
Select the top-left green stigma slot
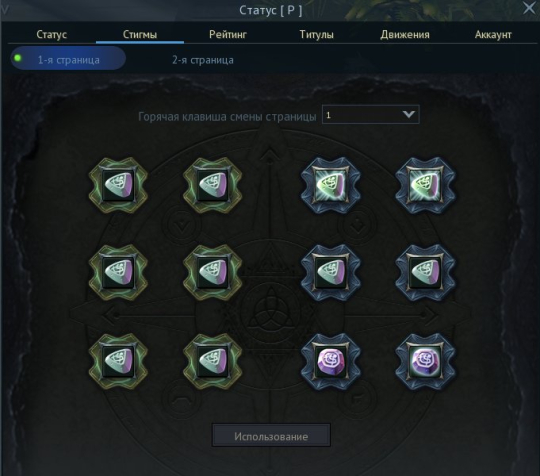(x=118, y=185)
